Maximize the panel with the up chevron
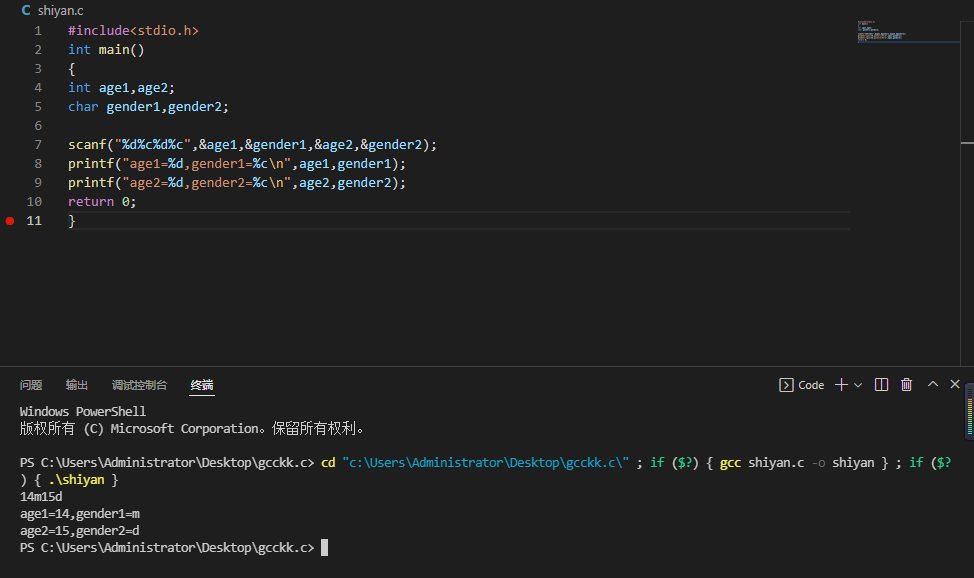Screen dimensions: 974x578 pyautogui.click(x=933, y=384)
